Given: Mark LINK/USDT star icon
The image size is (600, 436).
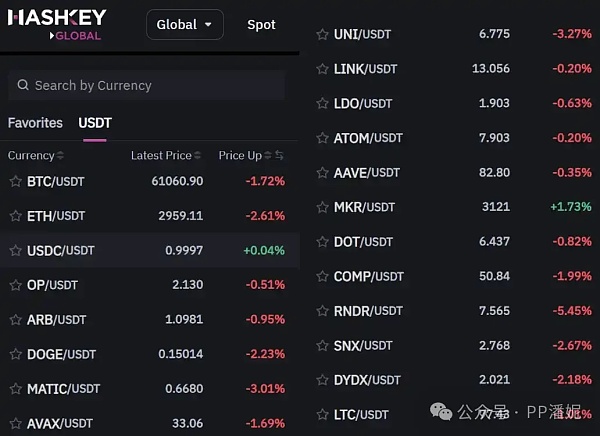Looking at the screenshot, I should click(322, 69).
